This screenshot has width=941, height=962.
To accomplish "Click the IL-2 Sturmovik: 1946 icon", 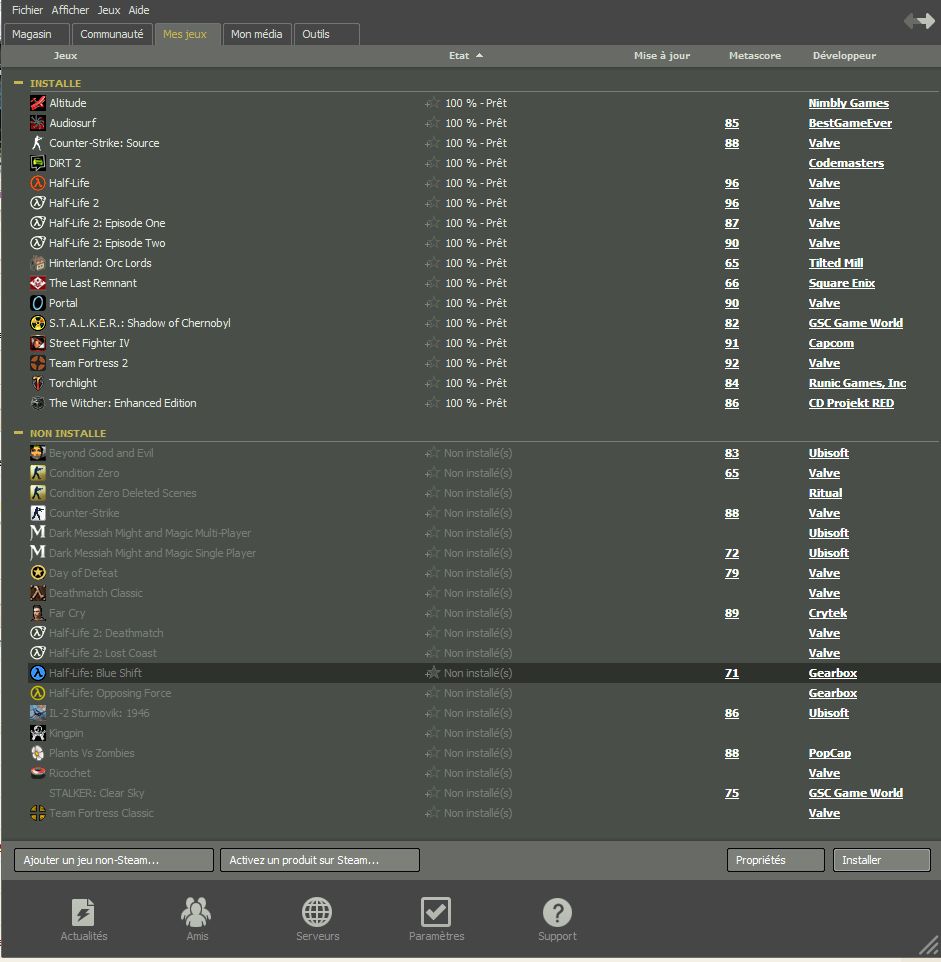I will (37, 713).
